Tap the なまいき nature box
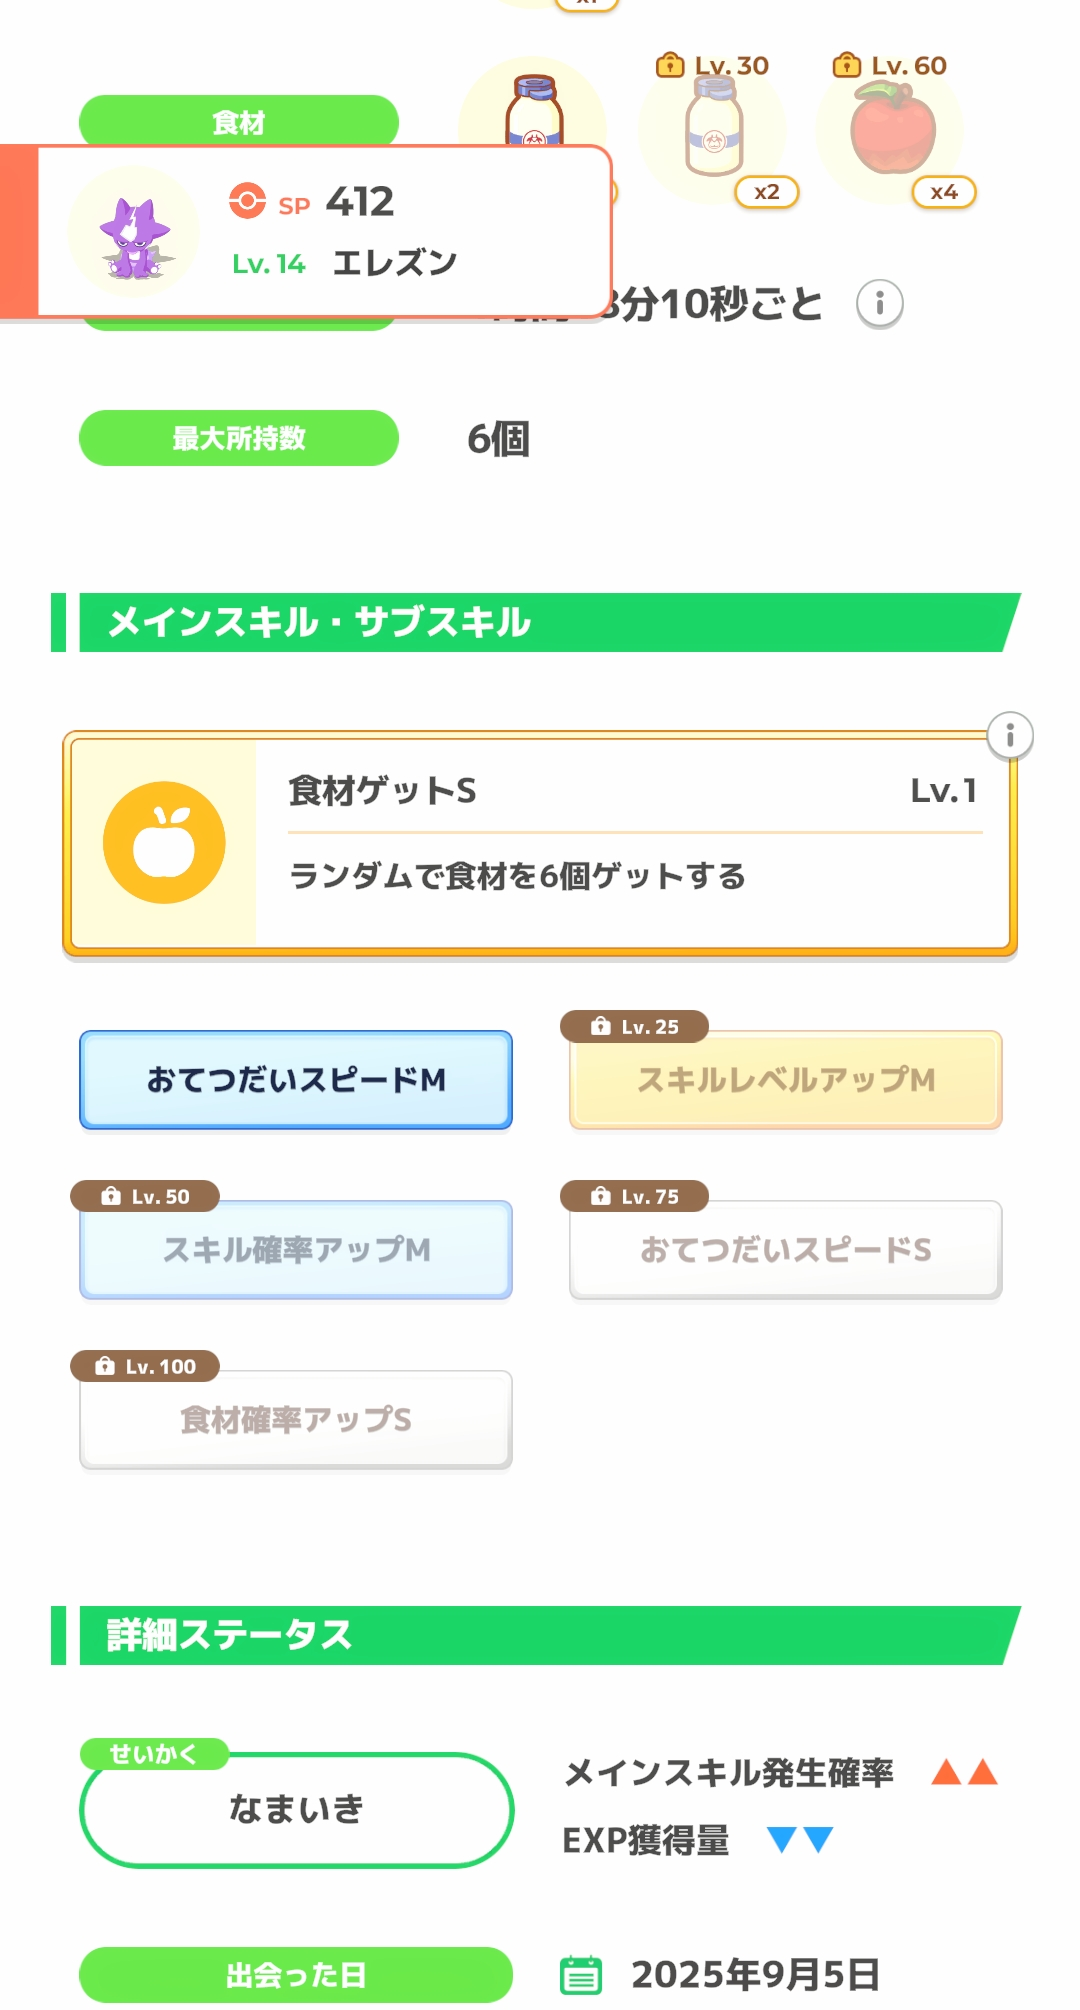Viewport: 1080px width, 2010px height. 296,1809
